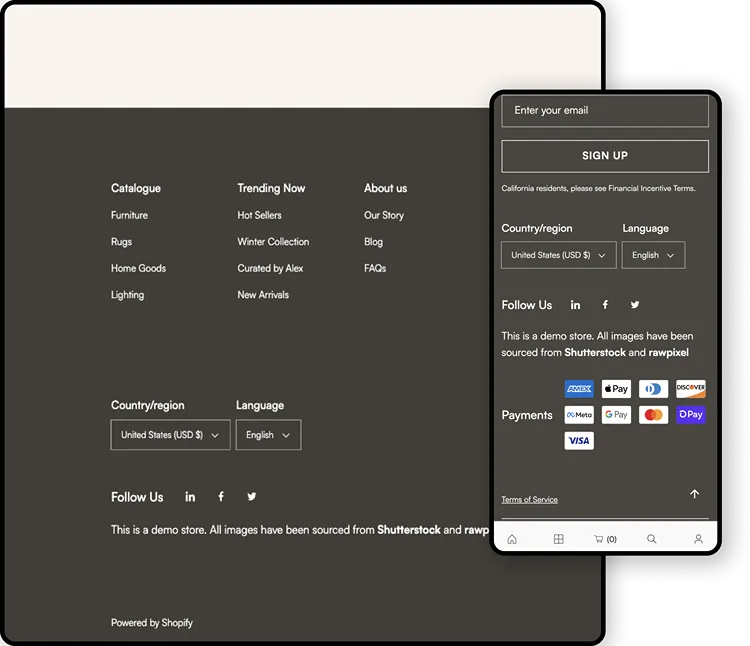
Task: Open the Hot Sellers link
Action: pyautogui.click(x=259, y=215)
